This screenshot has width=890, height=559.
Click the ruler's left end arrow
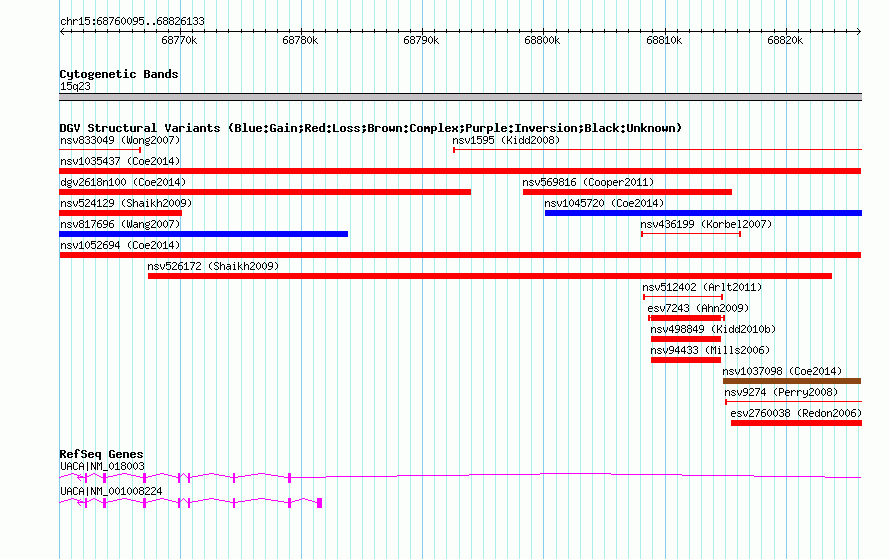62,31
